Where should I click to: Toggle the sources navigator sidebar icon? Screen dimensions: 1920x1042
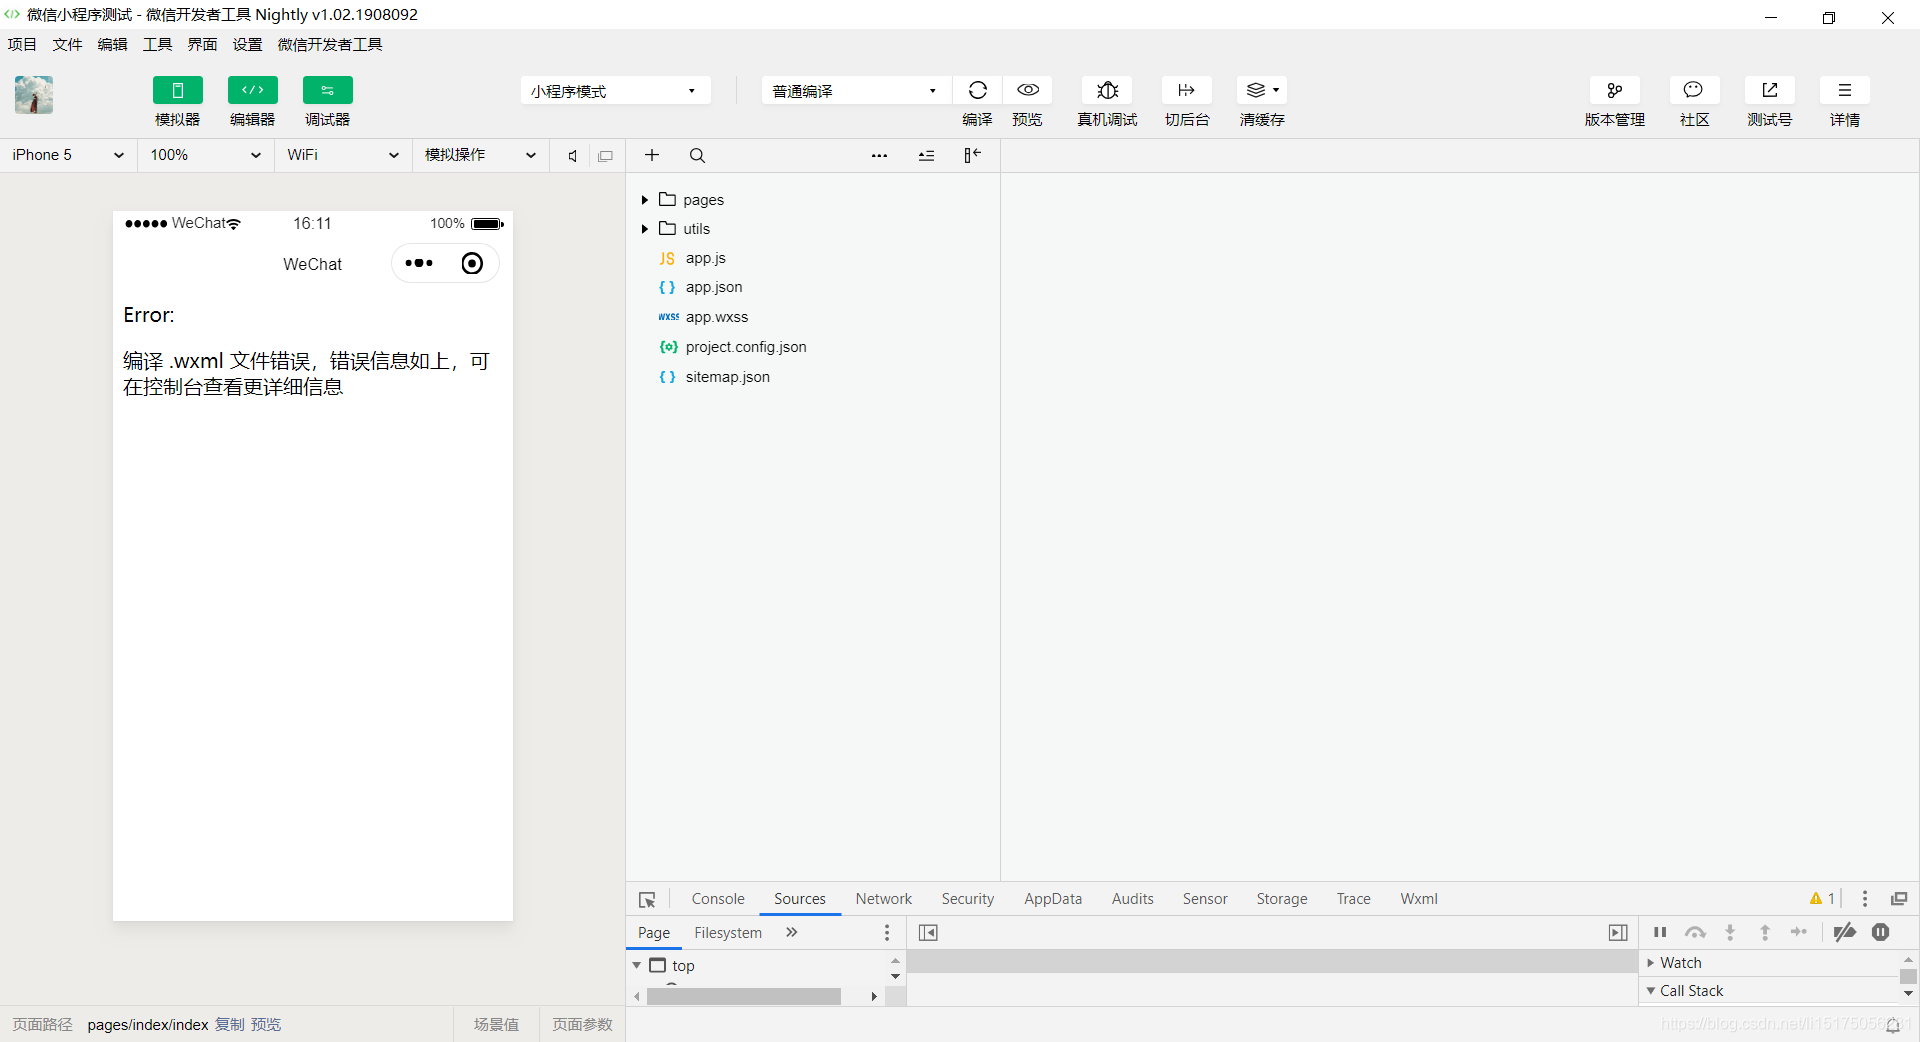click(x=928, y=933)
